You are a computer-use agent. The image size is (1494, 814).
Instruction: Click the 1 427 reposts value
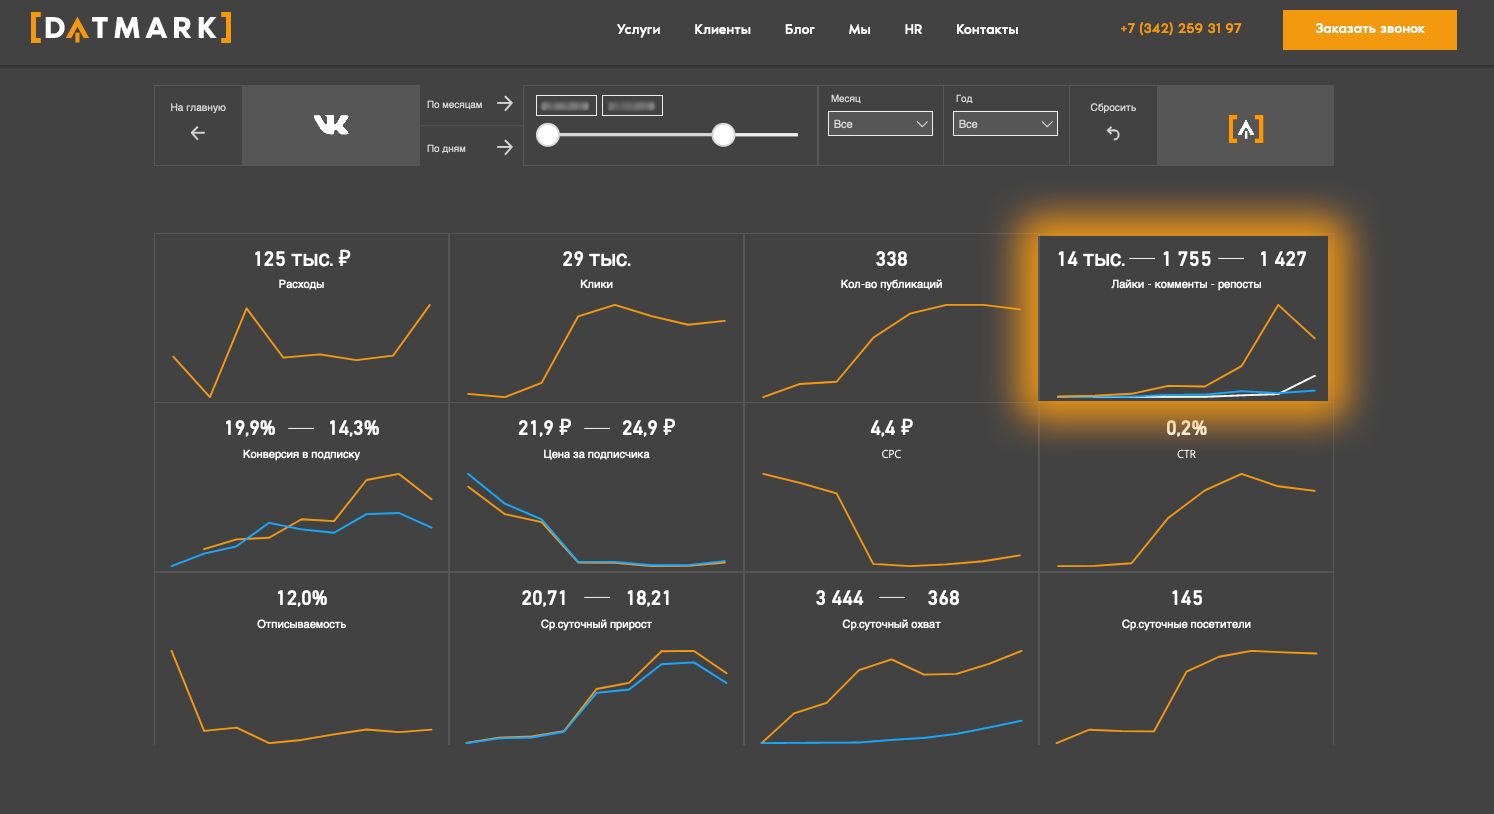click(1283, 259)
